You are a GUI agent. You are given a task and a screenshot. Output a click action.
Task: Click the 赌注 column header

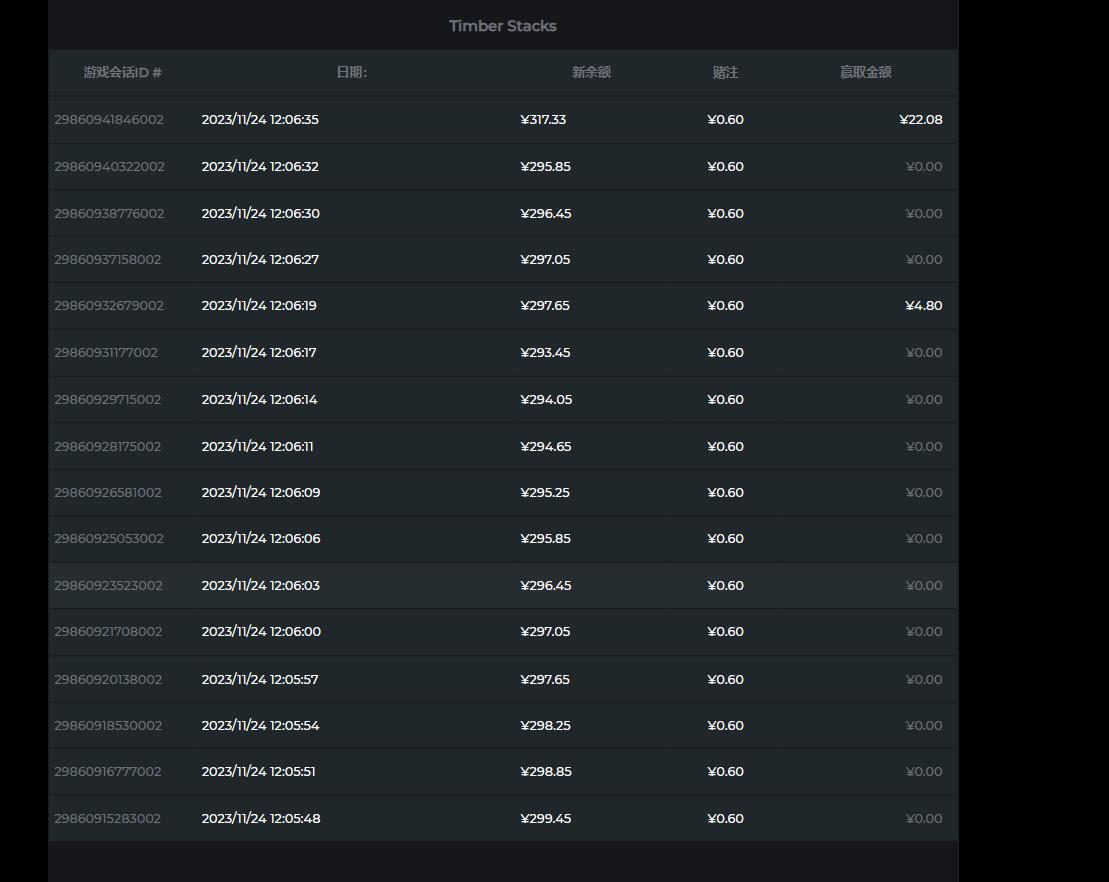click(x=725, y=72)
